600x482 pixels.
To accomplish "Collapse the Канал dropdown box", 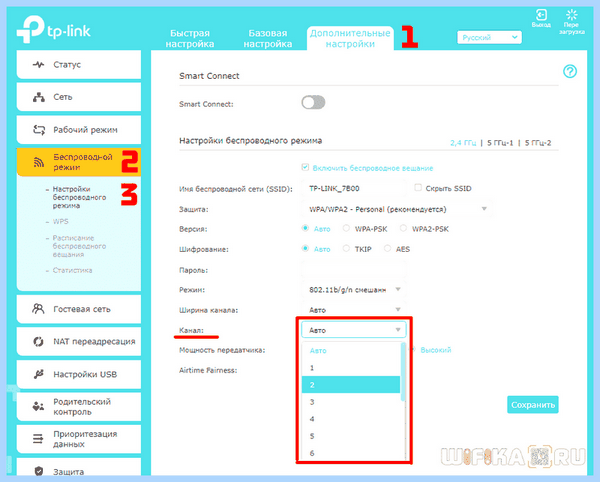I will pos(354,330).
